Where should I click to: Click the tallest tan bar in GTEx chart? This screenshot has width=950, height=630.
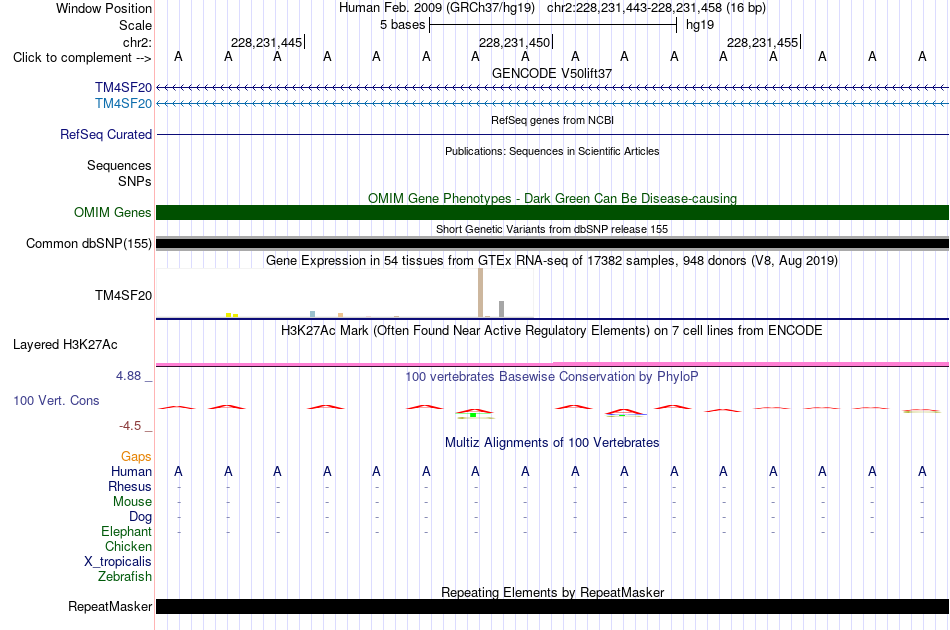pyautogui.click(x=480, y=293)
